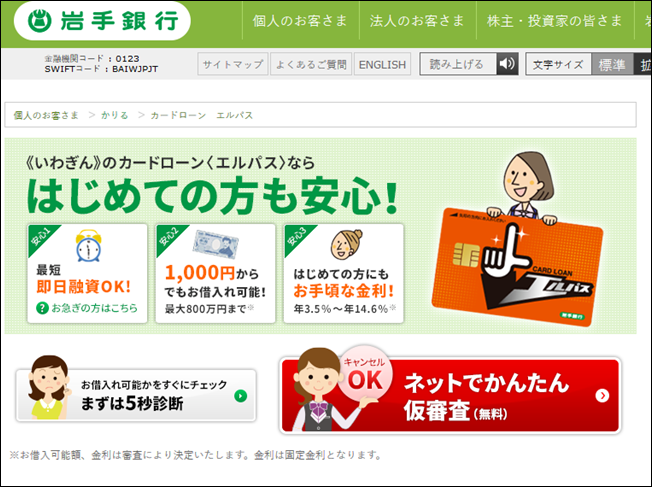Click the SWIFTコード:BAIWJPJT text

(x=101, y=69)
